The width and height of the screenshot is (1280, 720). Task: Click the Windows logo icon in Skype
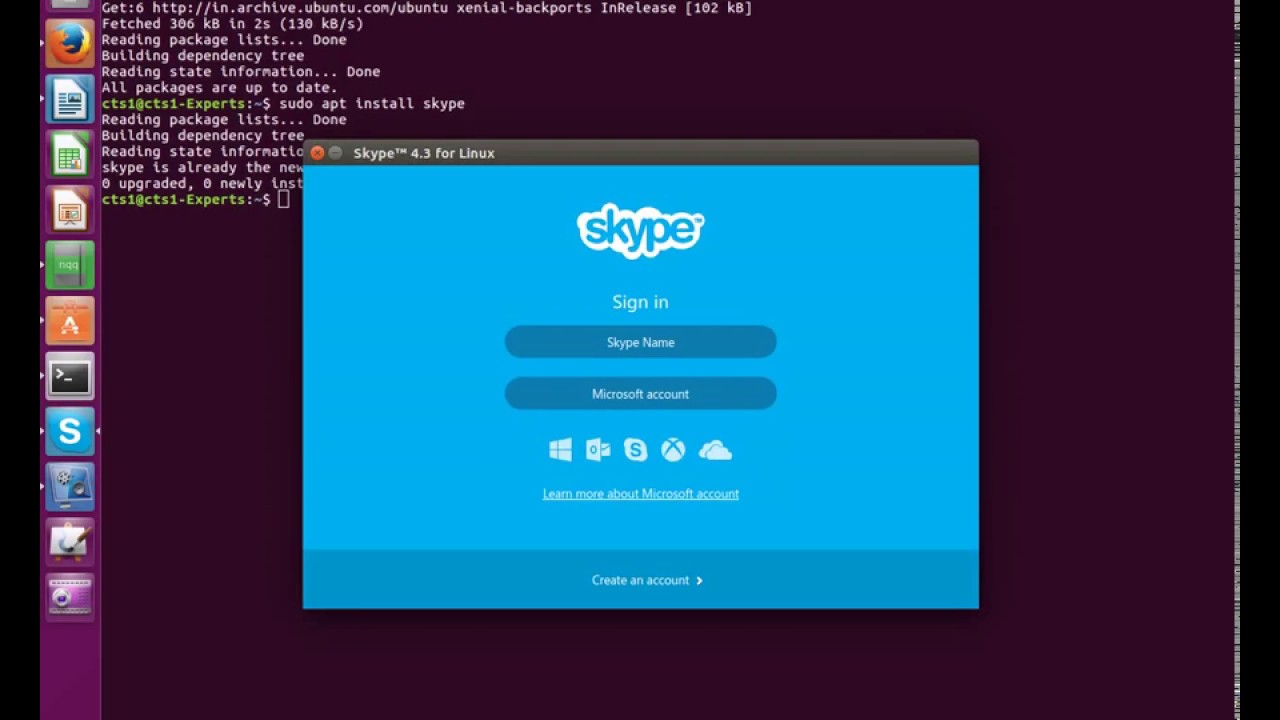tap(560, 450)
